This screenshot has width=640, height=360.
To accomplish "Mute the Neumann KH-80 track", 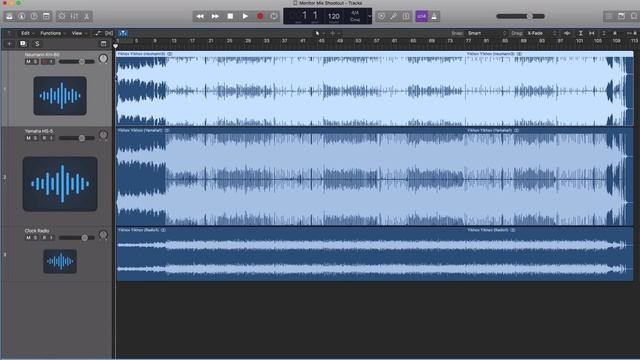I will click(28, 62).
